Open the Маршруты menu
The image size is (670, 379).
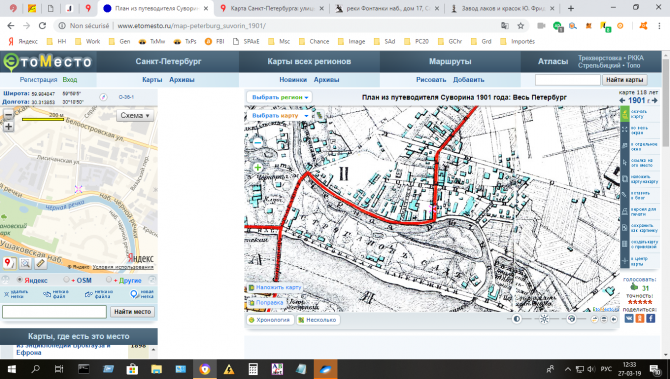pos(450,62)
